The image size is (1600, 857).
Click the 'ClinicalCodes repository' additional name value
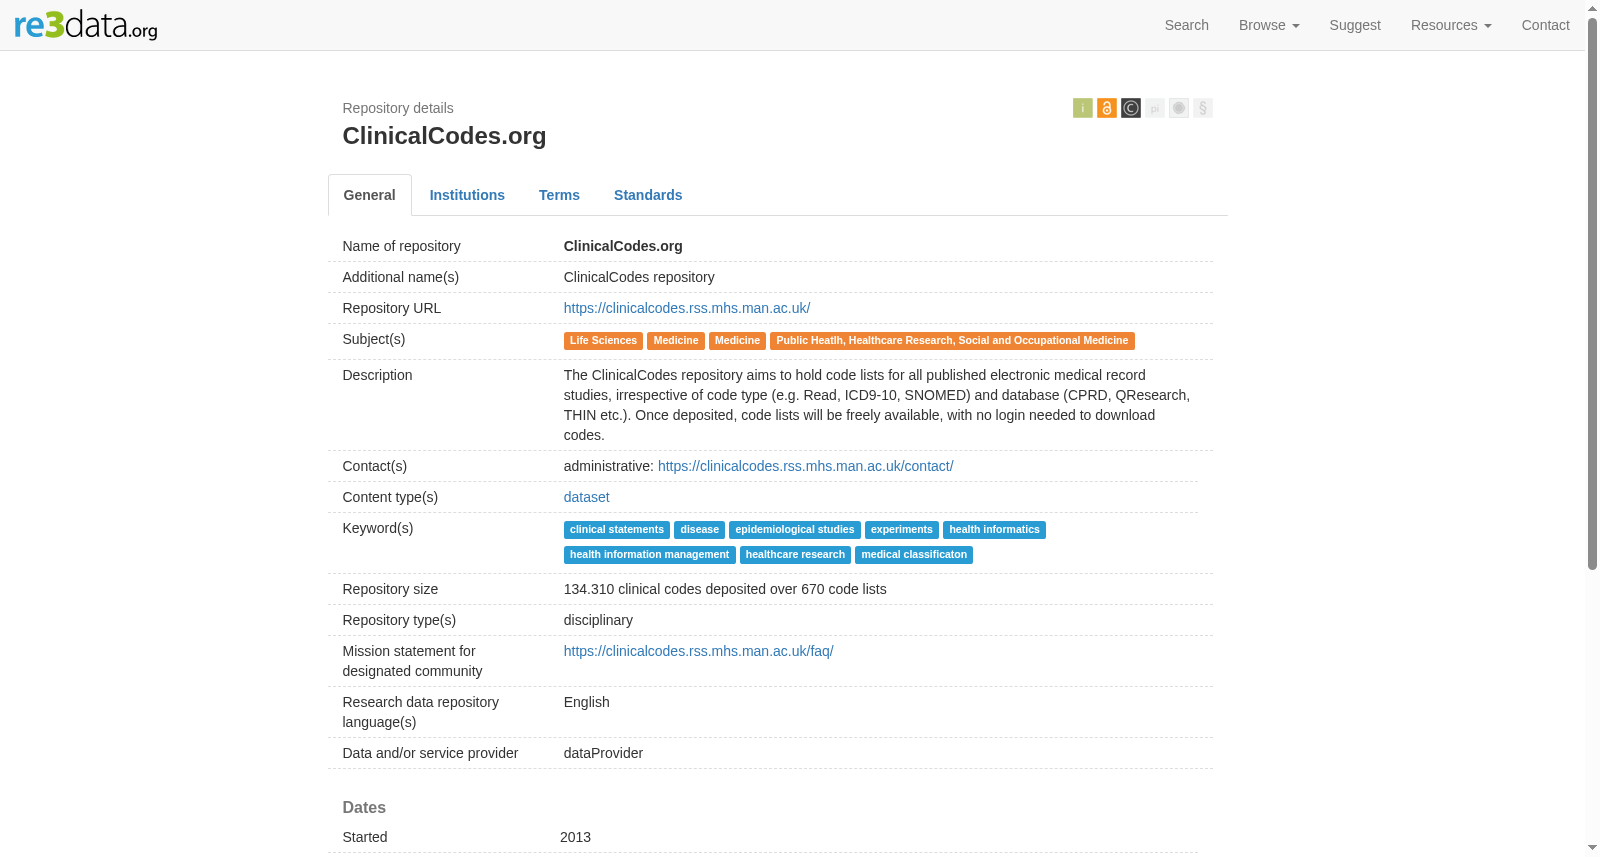click(x=639, y=277)
